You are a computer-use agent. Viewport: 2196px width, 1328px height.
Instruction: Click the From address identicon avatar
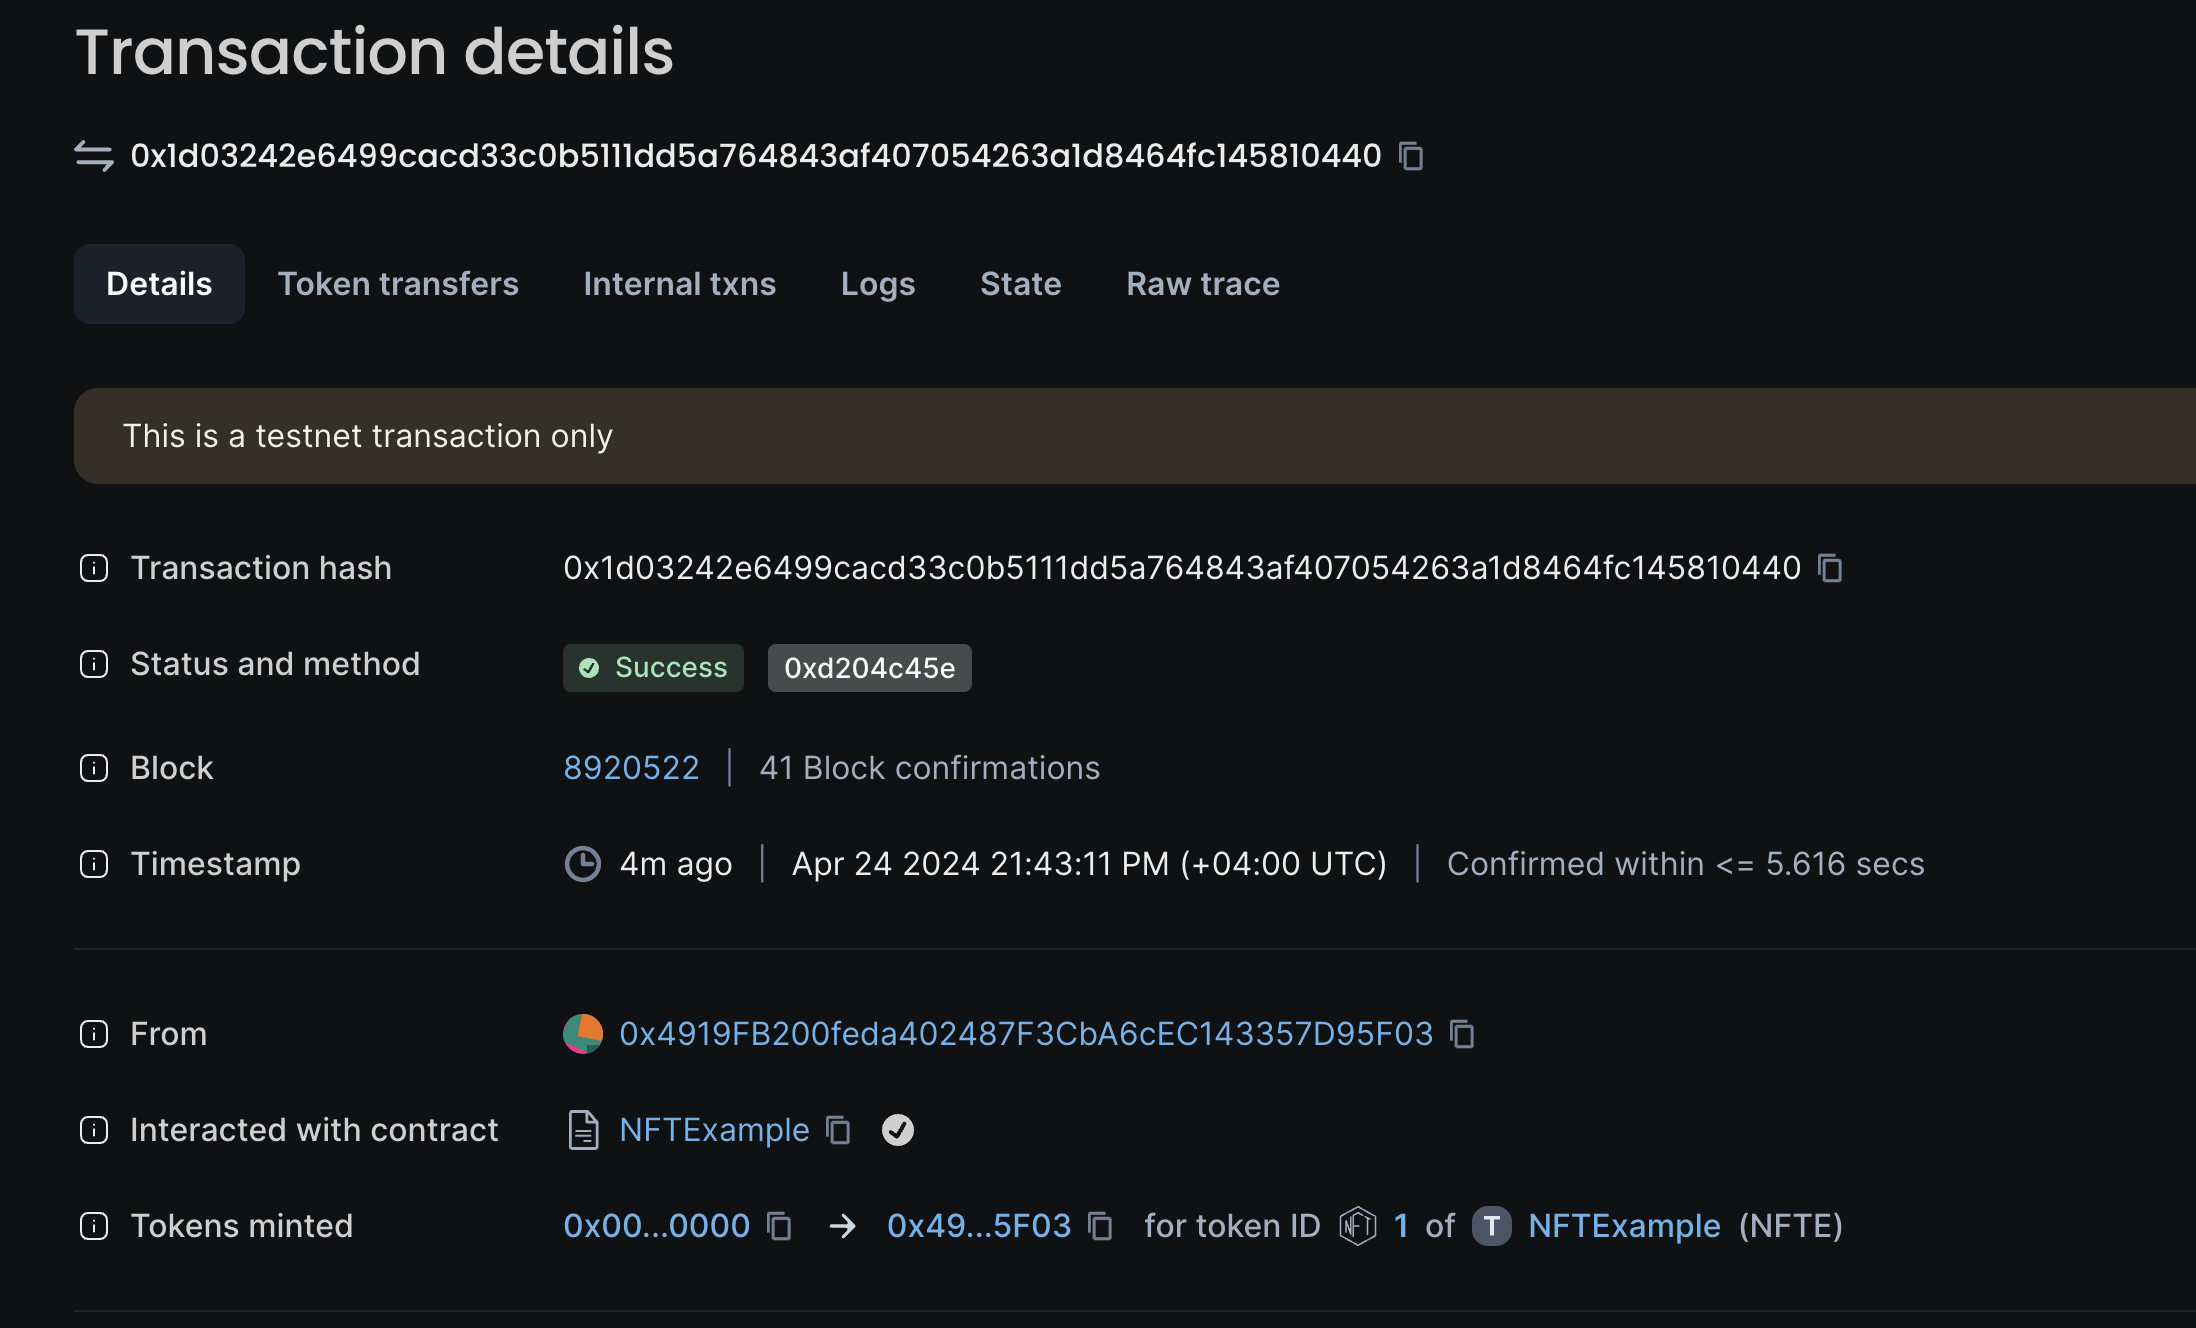pyautogui.click(x=583, y=1034)
